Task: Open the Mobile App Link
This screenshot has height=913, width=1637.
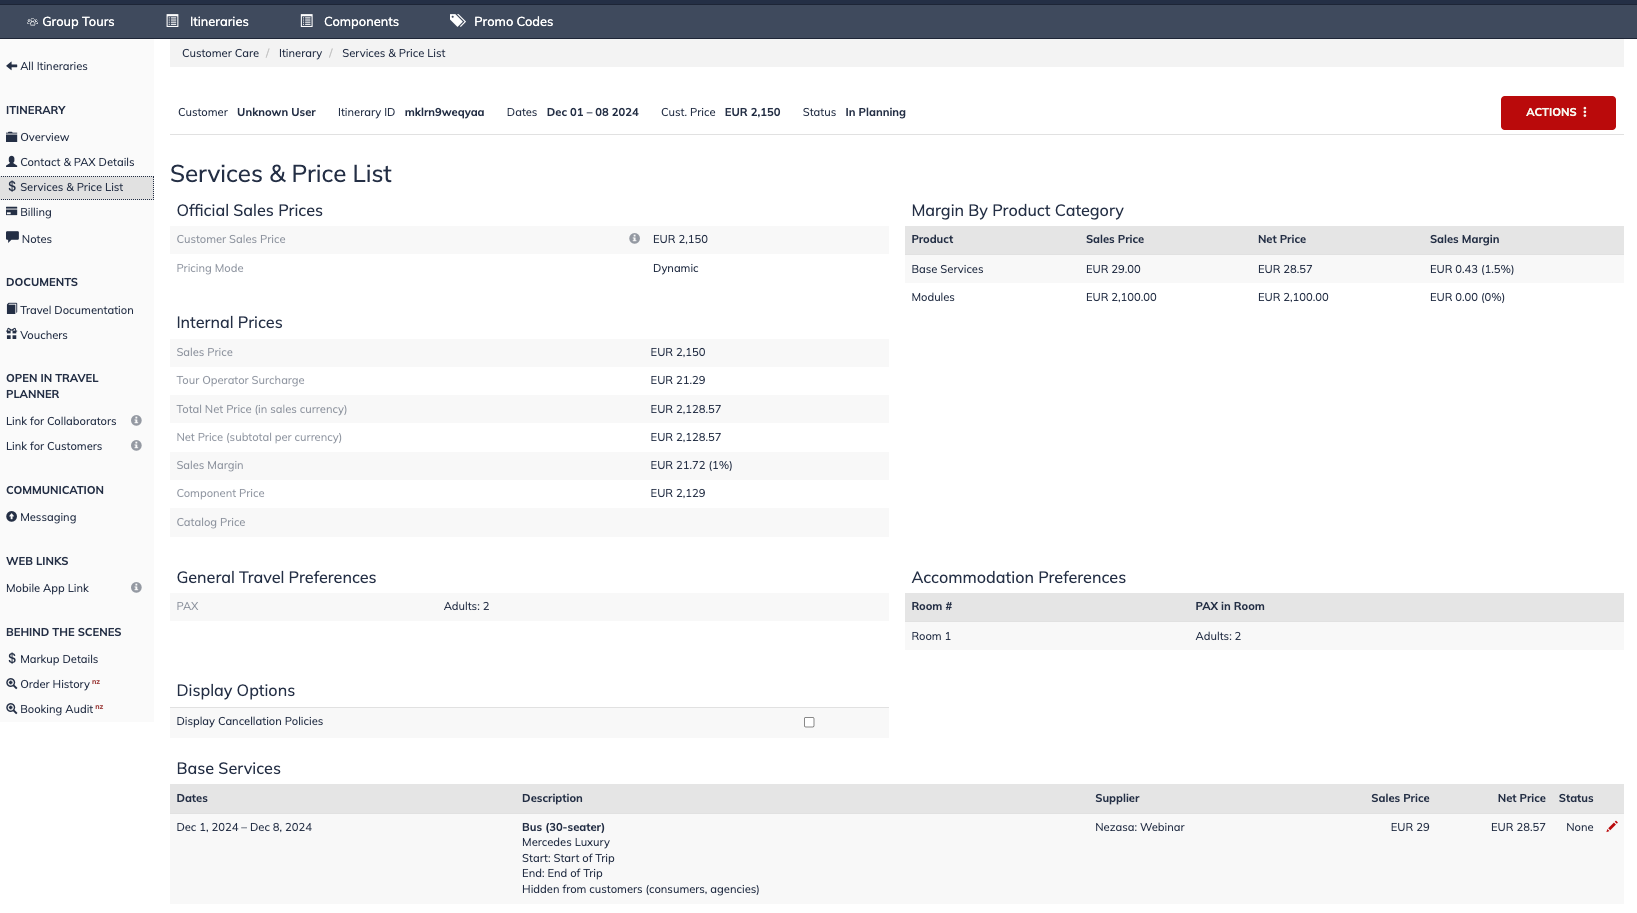Action: coord(47,588)
